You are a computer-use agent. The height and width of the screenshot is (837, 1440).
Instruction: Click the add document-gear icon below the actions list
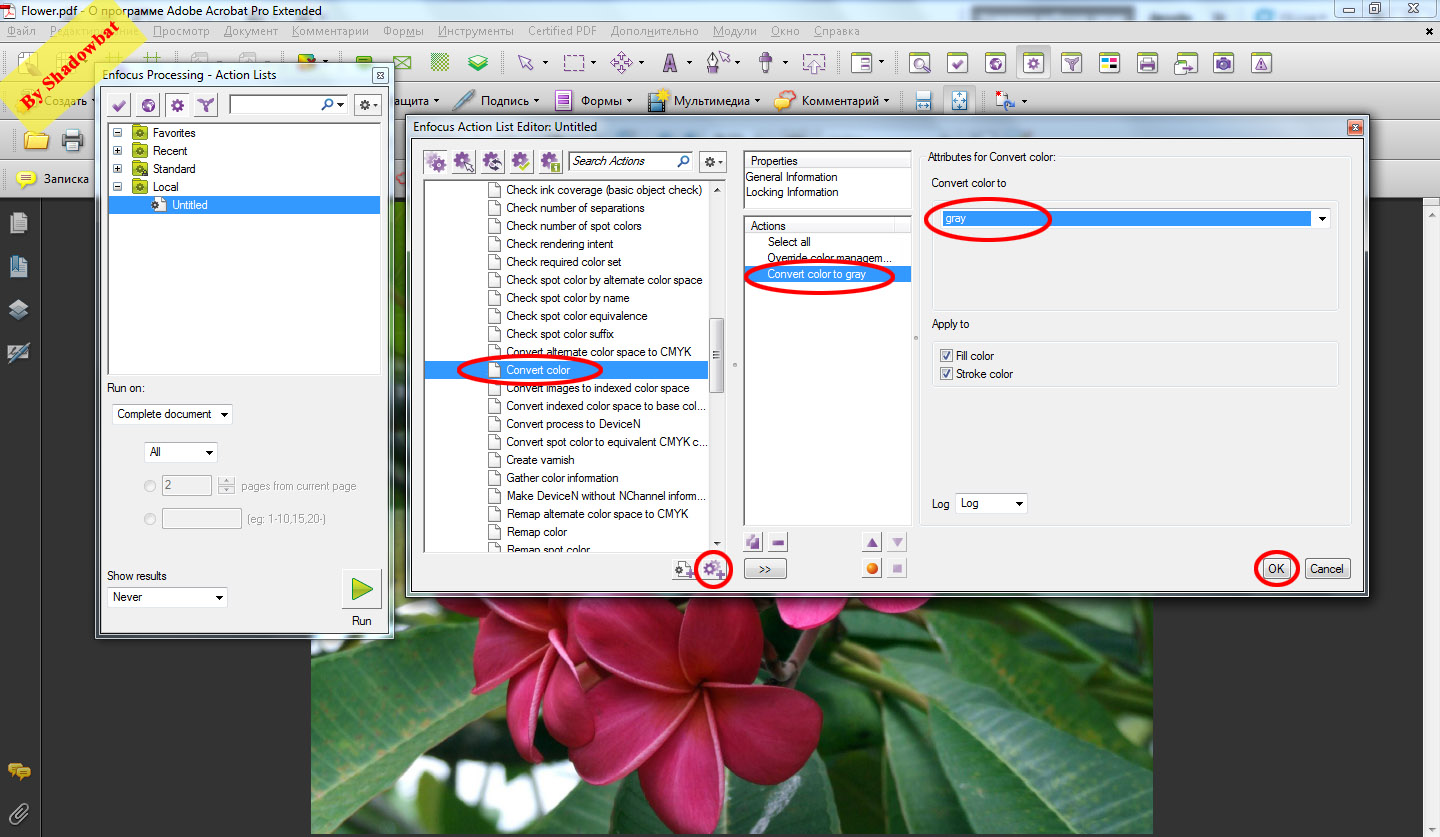pos(685,570)
